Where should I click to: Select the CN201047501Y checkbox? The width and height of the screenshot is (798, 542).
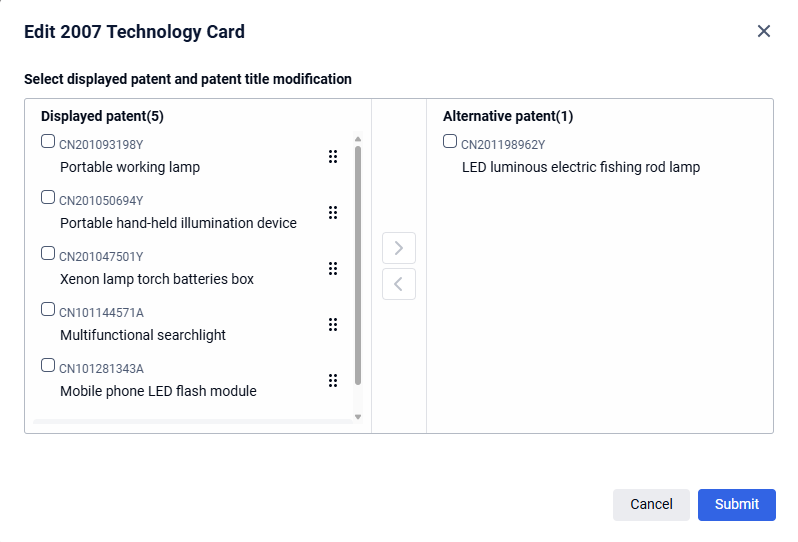tap(48, 254)
